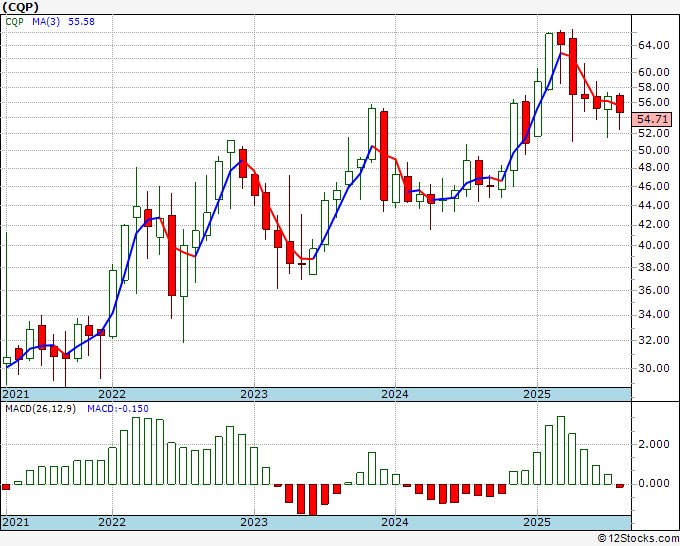Click the 34.00 price axis label

pos(653,314)
